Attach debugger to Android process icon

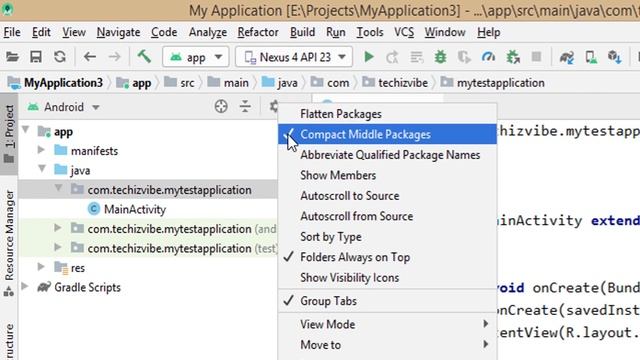pyautogui.click(x=513, y=57)
